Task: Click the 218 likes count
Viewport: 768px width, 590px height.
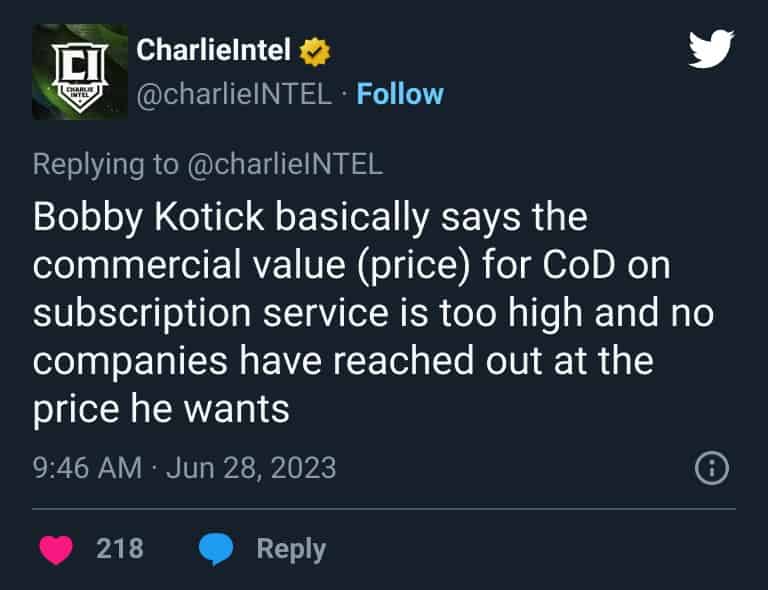Action: point(120,548)
